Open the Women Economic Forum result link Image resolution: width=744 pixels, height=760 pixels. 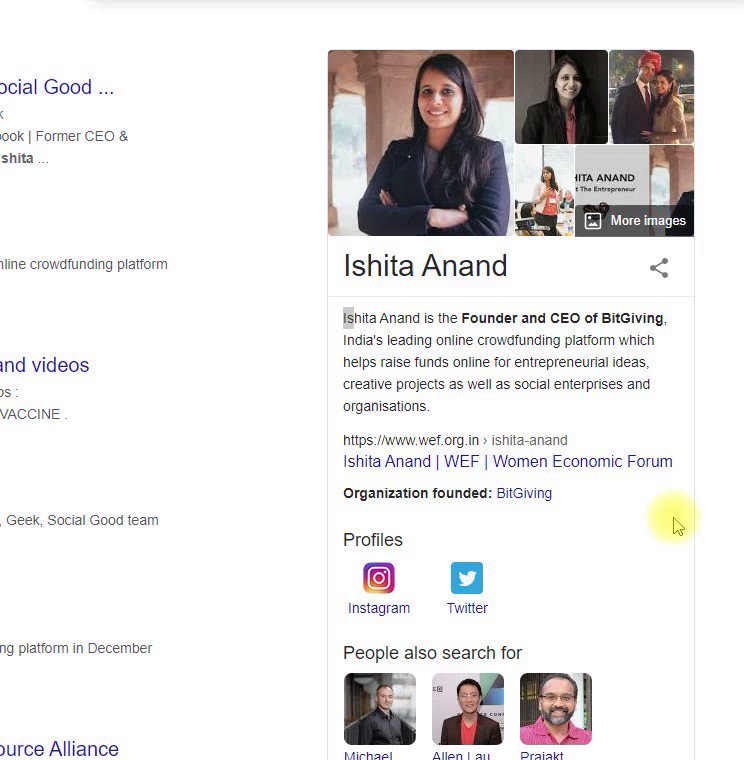coord(508,461)
